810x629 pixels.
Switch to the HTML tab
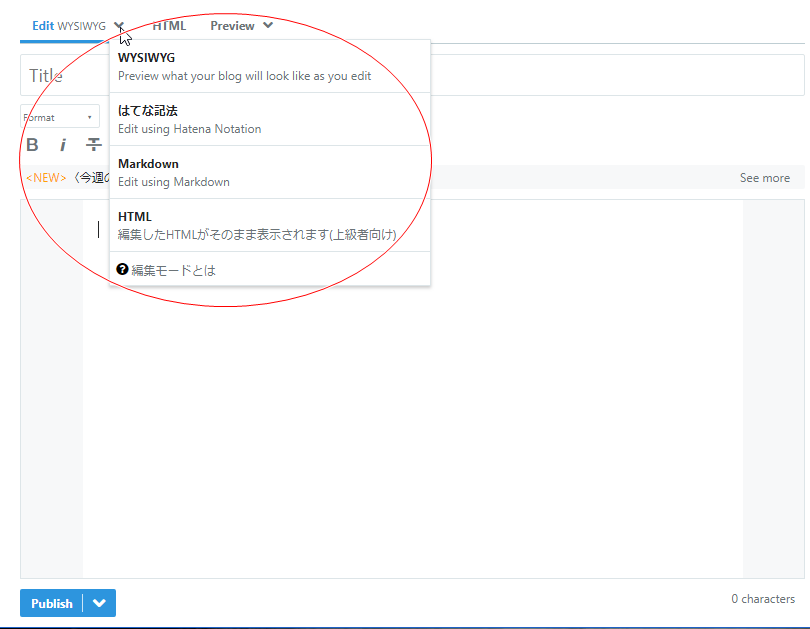click(x=169, y=25)
